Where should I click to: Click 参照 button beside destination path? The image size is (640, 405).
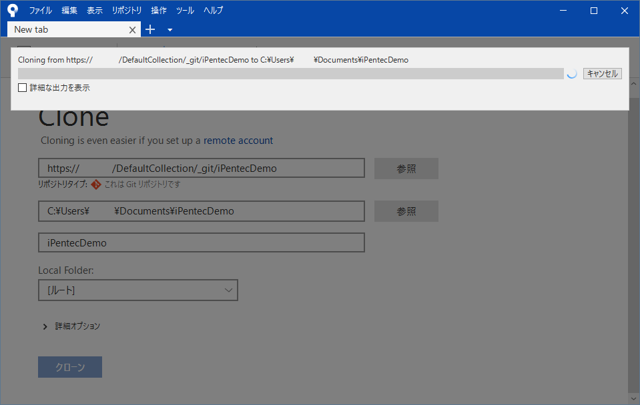406,211
